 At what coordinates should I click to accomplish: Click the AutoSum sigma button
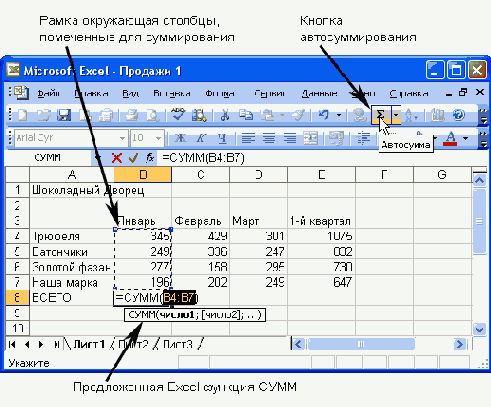tap(381, 115)
